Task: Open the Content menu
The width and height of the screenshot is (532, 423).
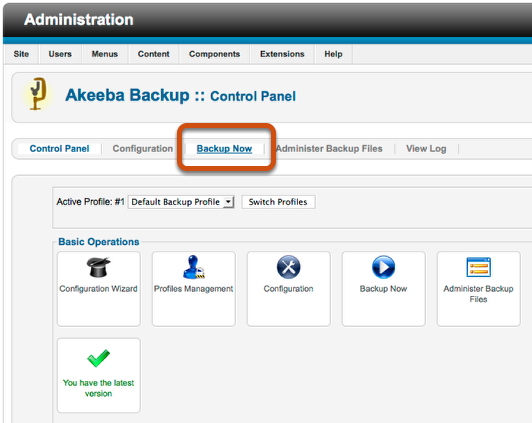Action: click(153, 54)
